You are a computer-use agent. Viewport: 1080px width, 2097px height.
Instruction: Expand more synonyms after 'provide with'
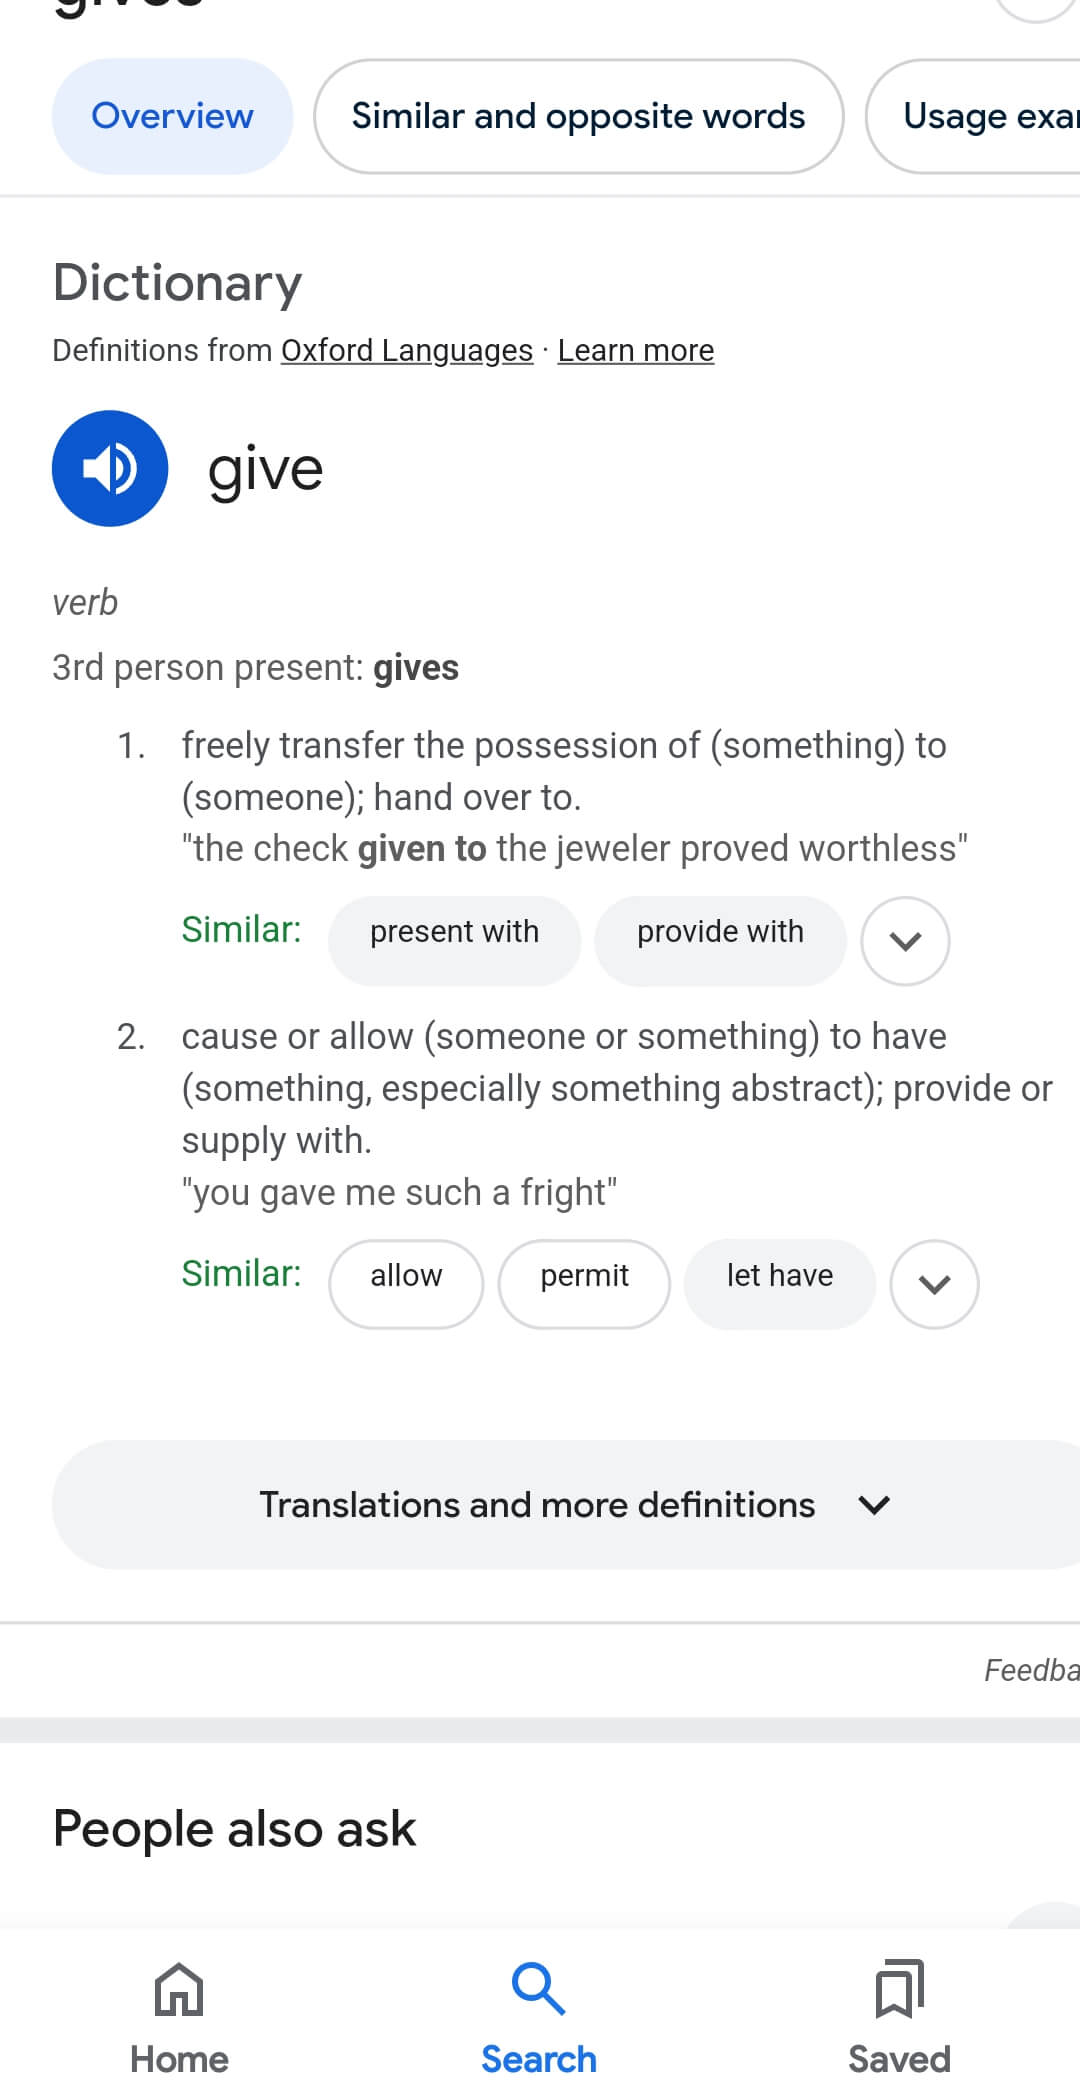905,941
